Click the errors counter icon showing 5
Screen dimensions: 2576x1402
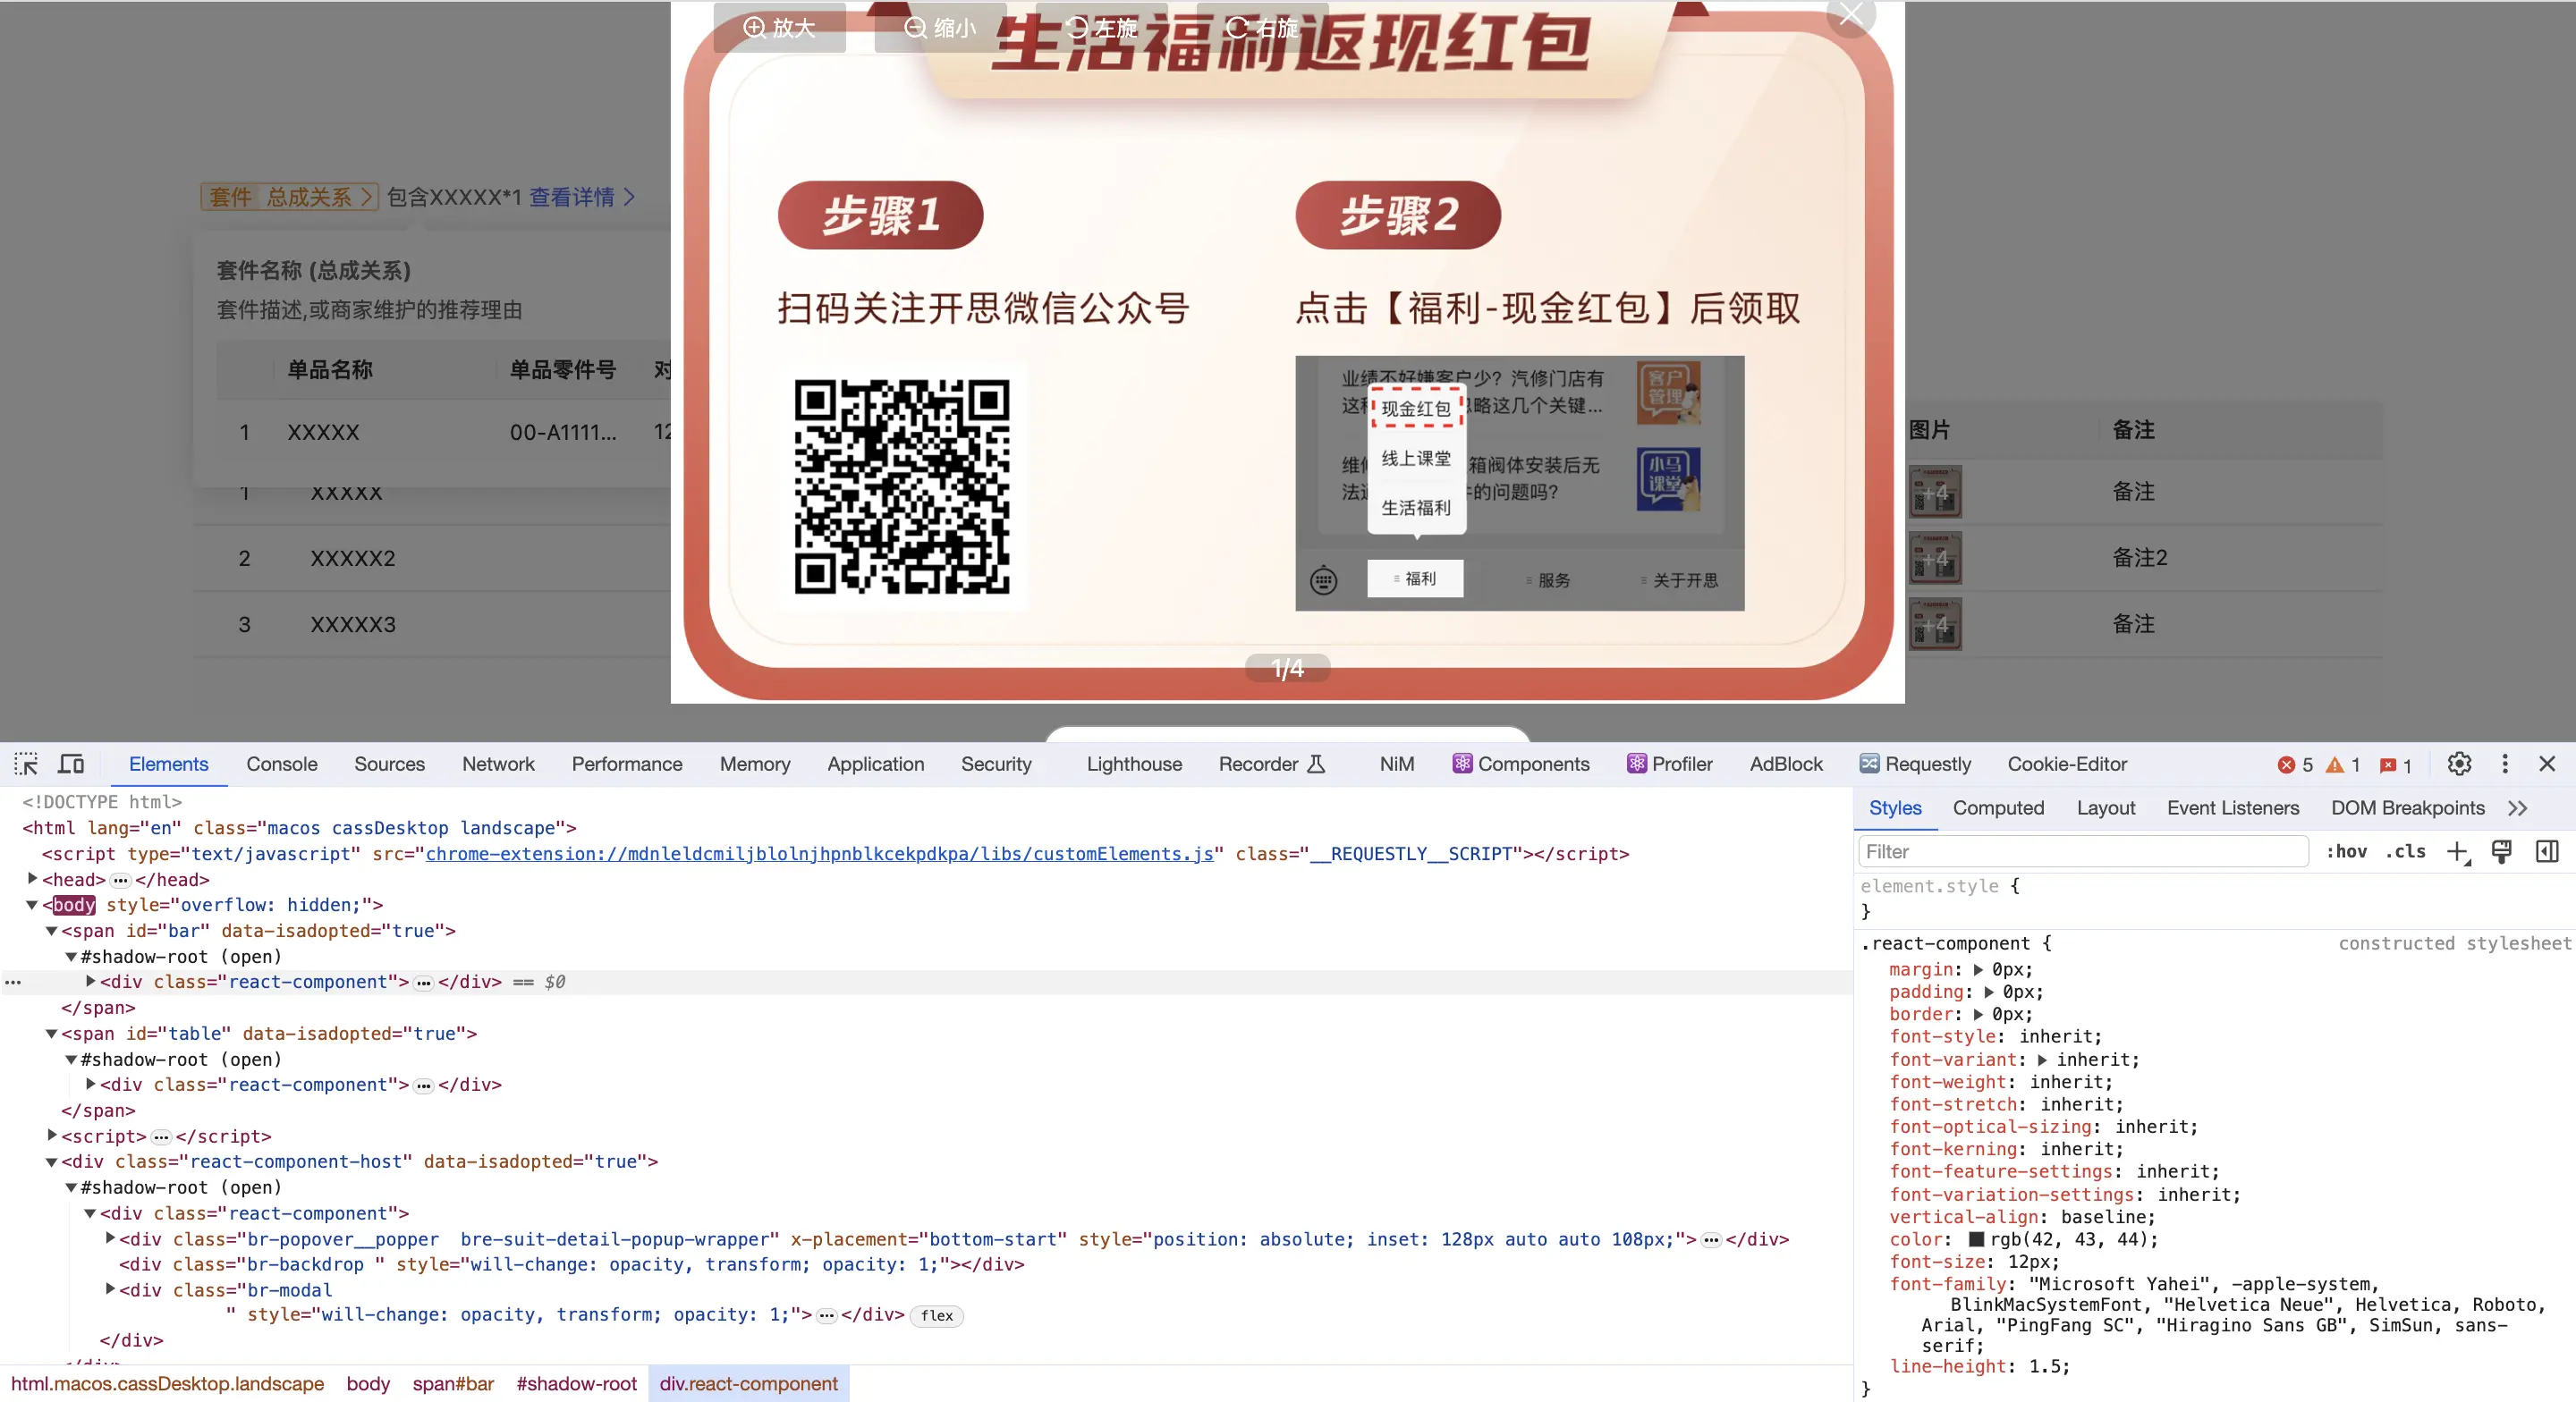(2288, 764)
